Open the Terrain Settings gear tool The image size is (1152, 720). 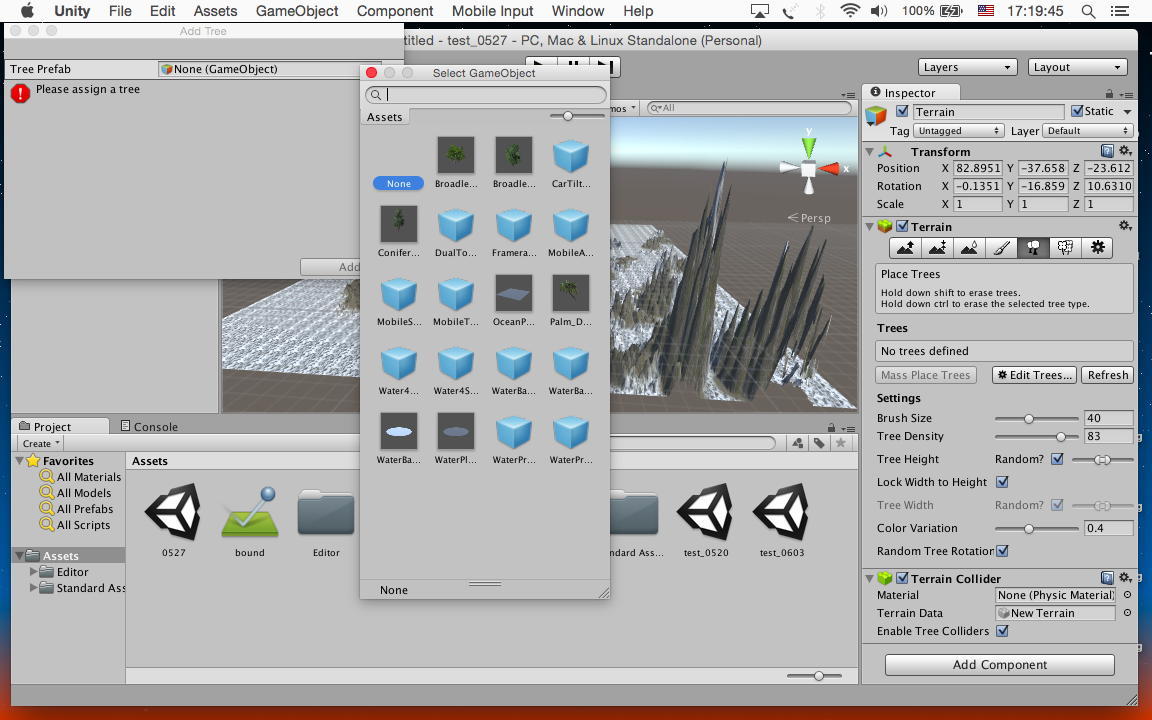pyautogui.click(x=1098, y=248)
